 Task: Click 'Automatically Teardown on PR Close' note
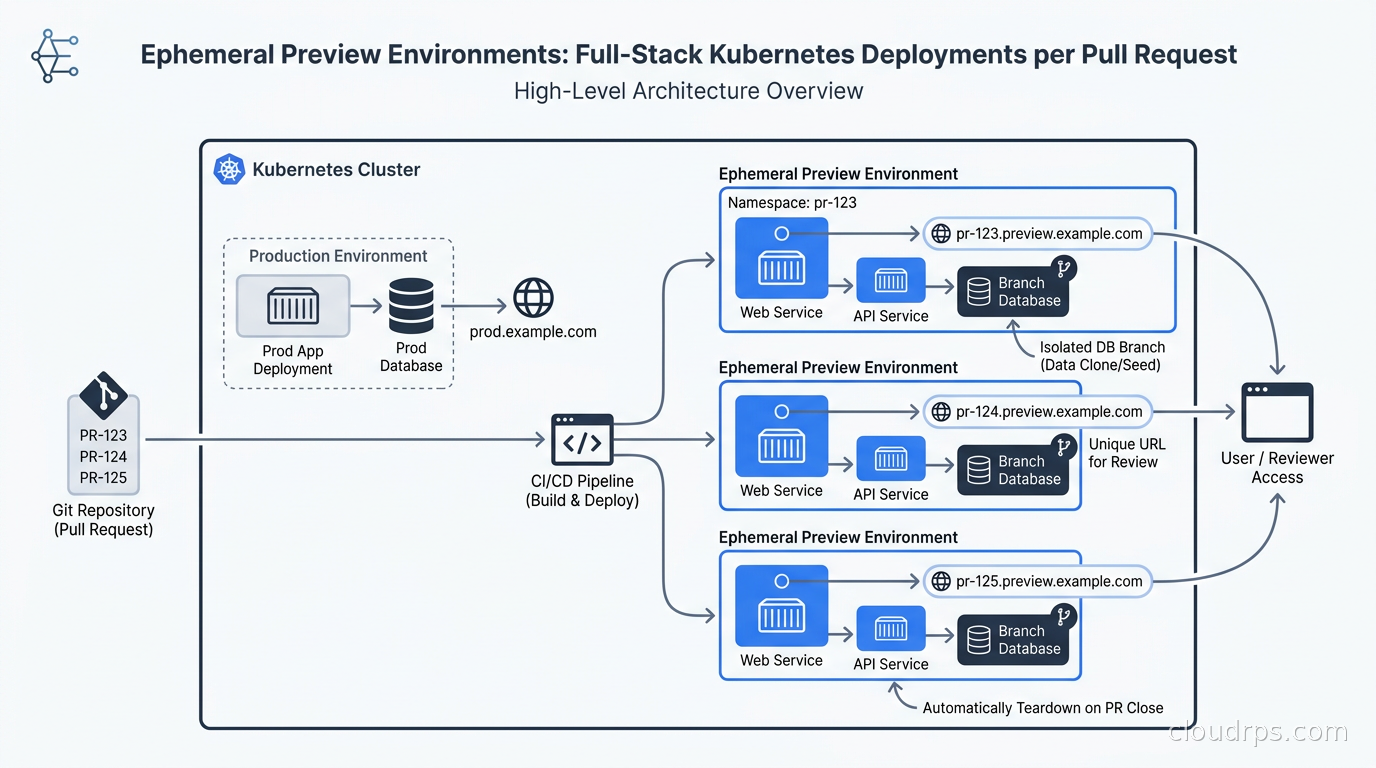pos(1043,708)
